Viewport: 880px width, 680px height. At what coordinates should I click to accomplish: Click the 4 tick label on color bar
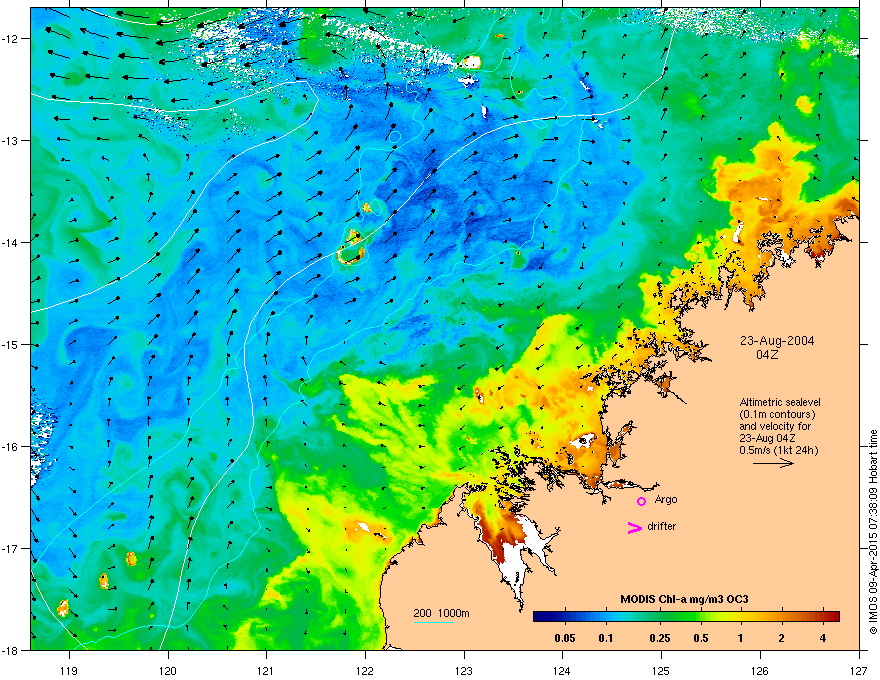tap(823, 638)
